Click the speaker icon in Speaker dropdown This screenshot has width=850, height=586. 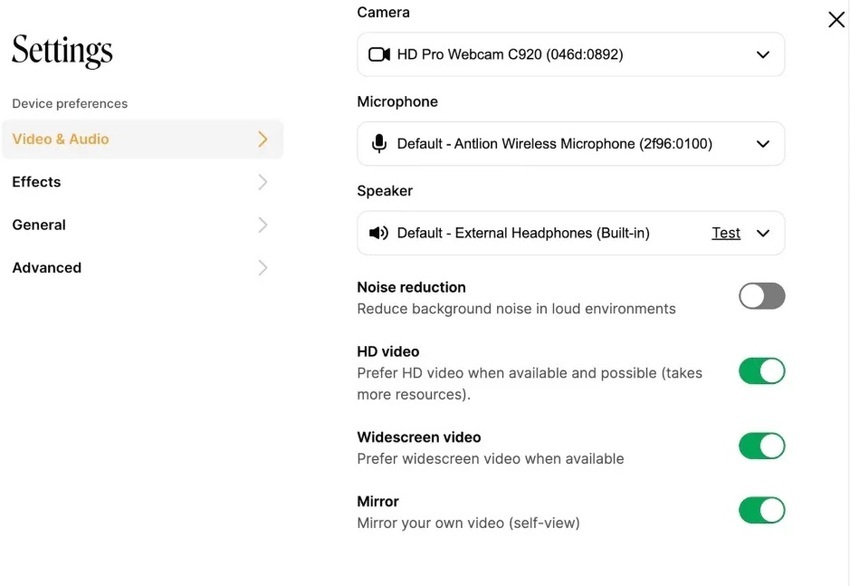pyautogui.click(x=378, y=233)
